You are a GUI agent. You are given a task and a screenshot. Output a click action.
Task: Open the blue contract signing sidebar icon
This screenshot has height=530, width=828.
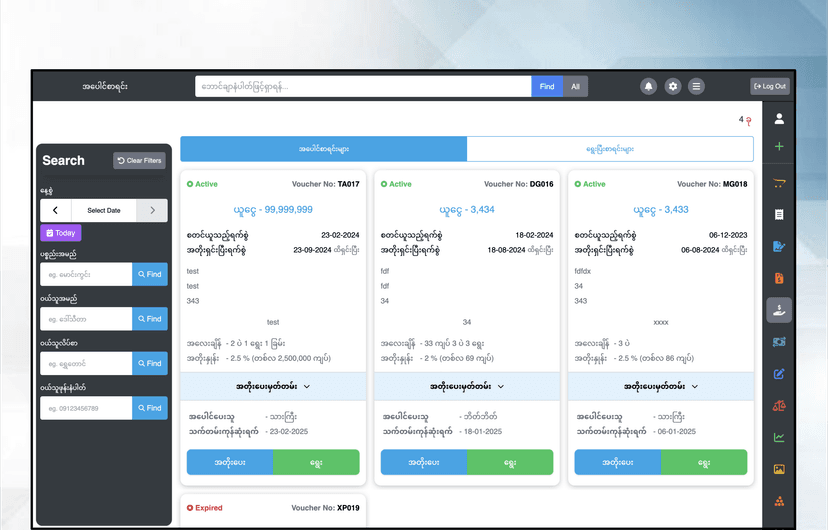click(779, 247)
